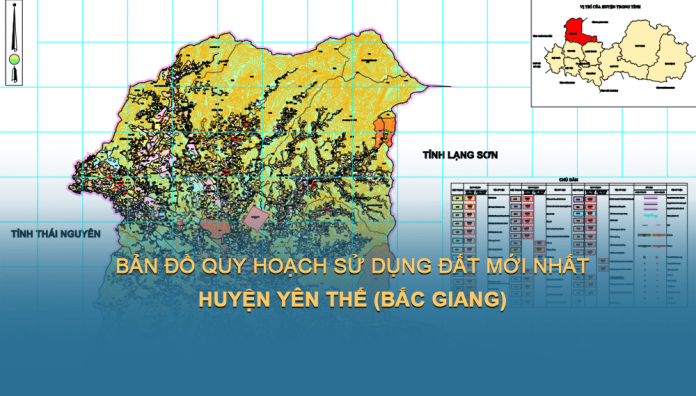Click the TỈNH LẠNG SƠN label
Image resolution: width=696 pixels, height=396 pixels.
click(x=460, y=155)
